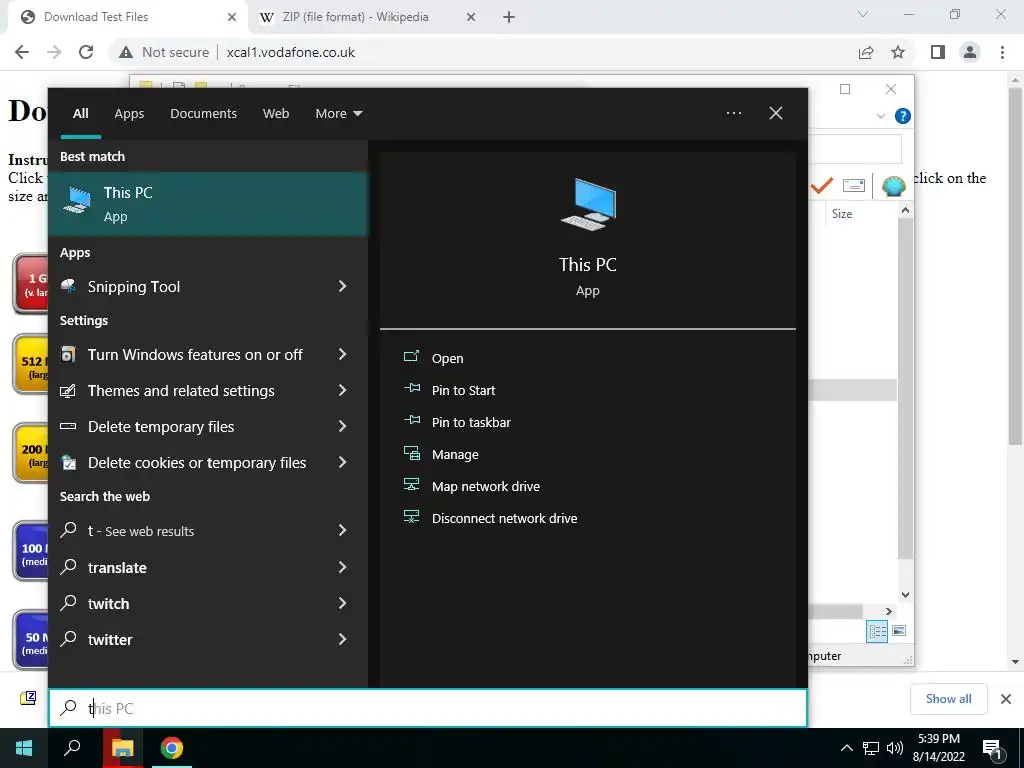
Task: Expand Delete temporary files arrow
Action: [x=342, y=426]
